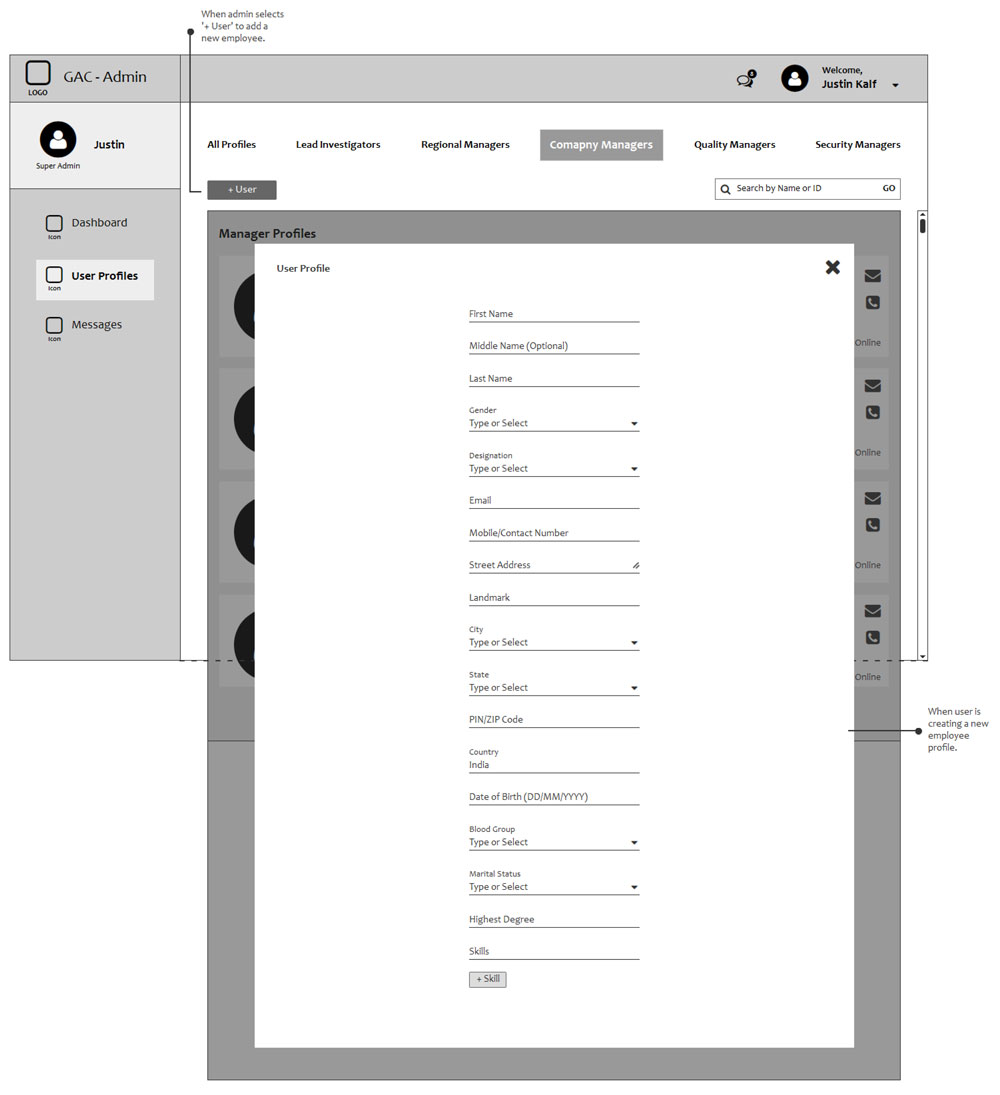Viewport: 1000px width, 1095px height.
Task: Open the account menu arrow beside Justin Kalf
Action: [895, 86]
